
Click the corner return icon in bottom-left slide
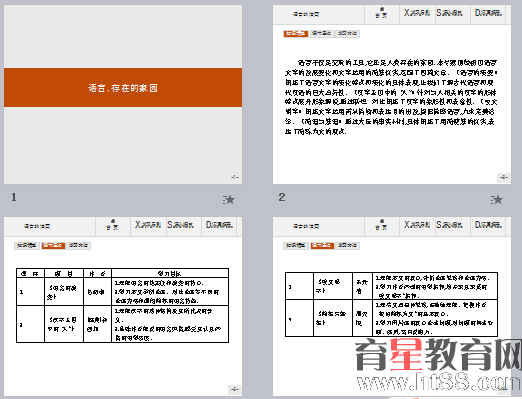(234, 389)
